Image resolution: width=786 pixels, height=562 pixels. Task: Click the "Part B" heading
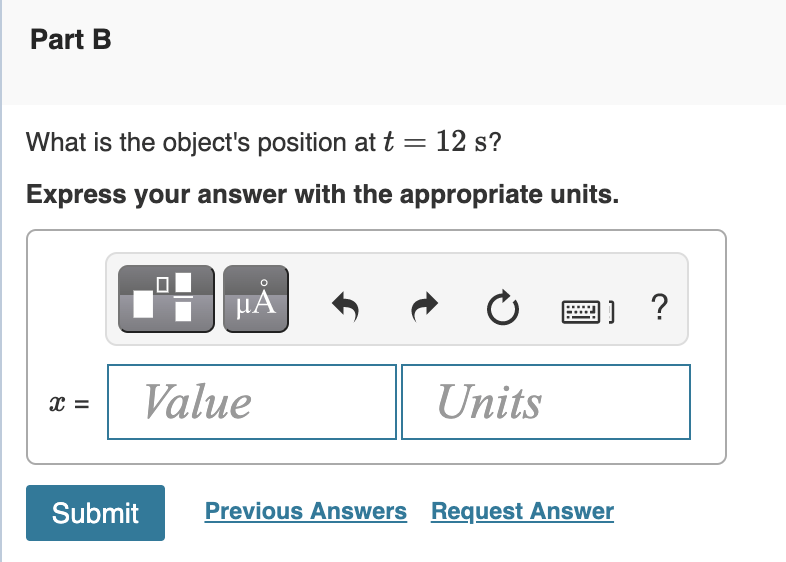point(71,40)
